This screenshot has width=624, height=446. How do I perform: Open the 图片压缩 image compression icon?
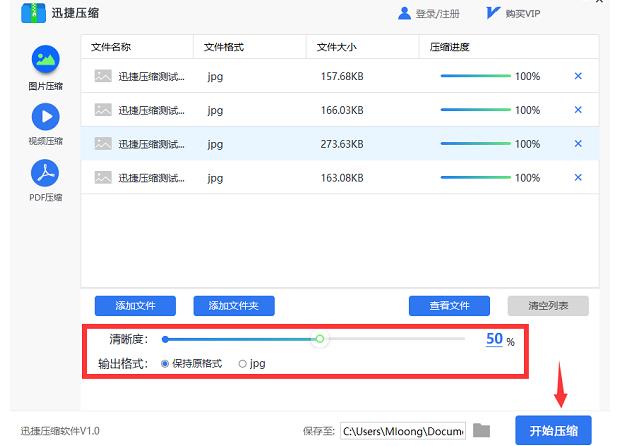click(44, 61)
